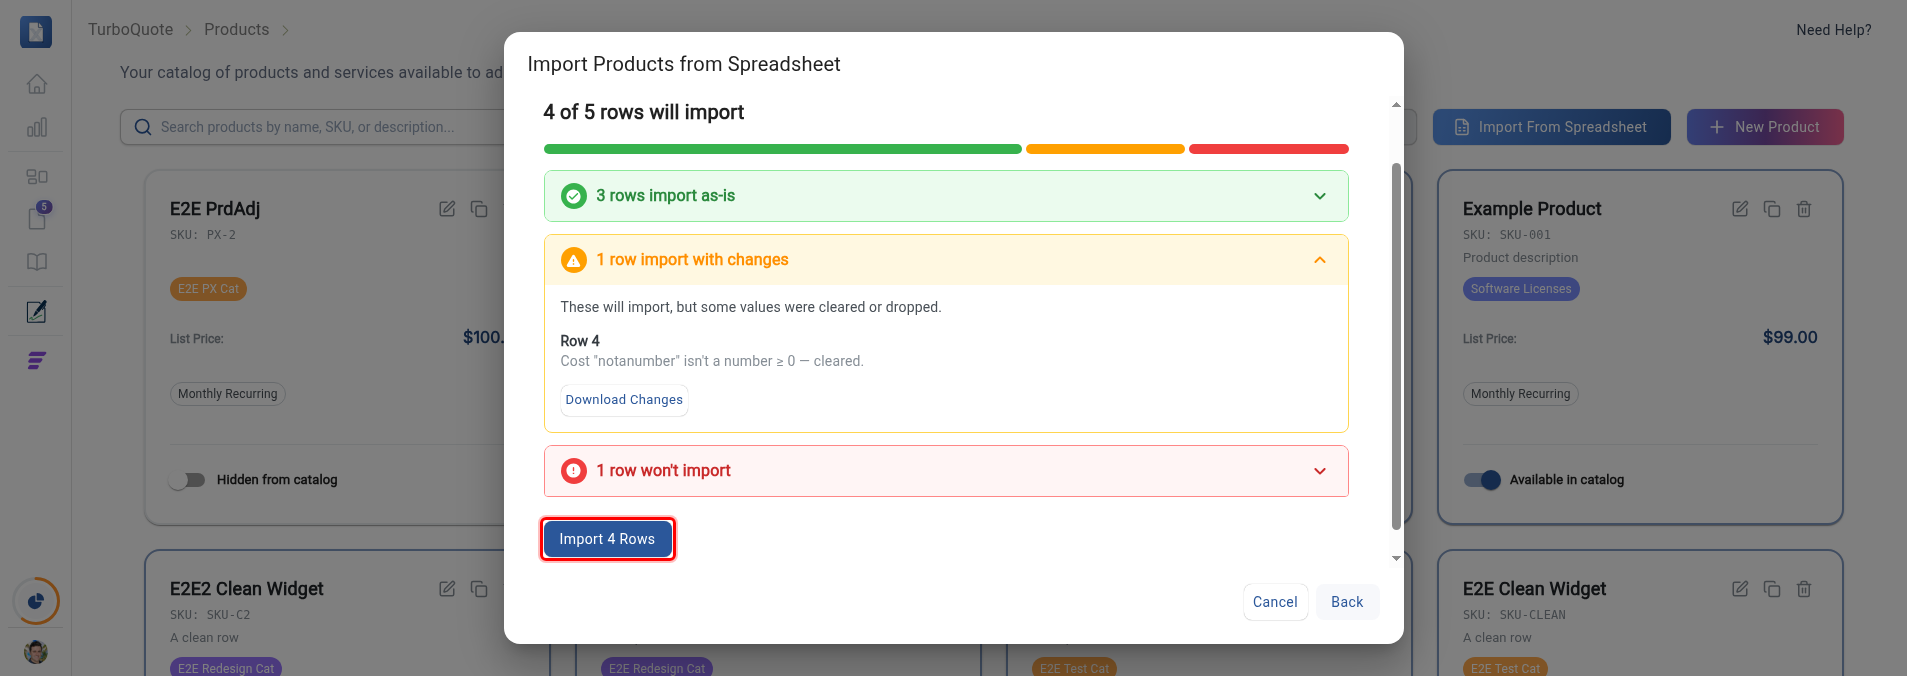Click the SKU: PX-2 text
Image resolution: width=1907 pixels, height=676 pixels.
(203, 235)
